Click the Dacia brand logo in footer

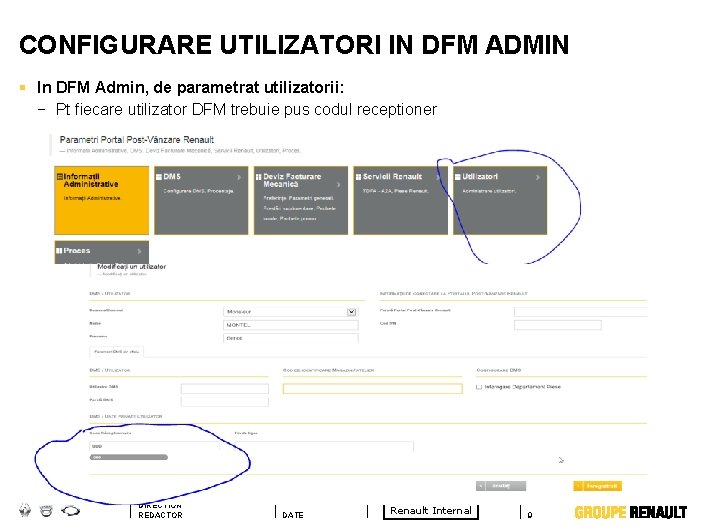[x=46, y=511]
